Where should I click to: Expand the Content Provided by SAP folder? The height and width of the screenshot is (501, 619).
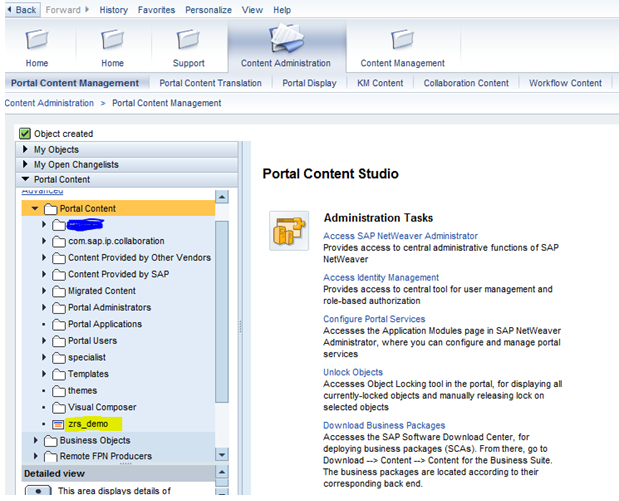coord(44,274)
